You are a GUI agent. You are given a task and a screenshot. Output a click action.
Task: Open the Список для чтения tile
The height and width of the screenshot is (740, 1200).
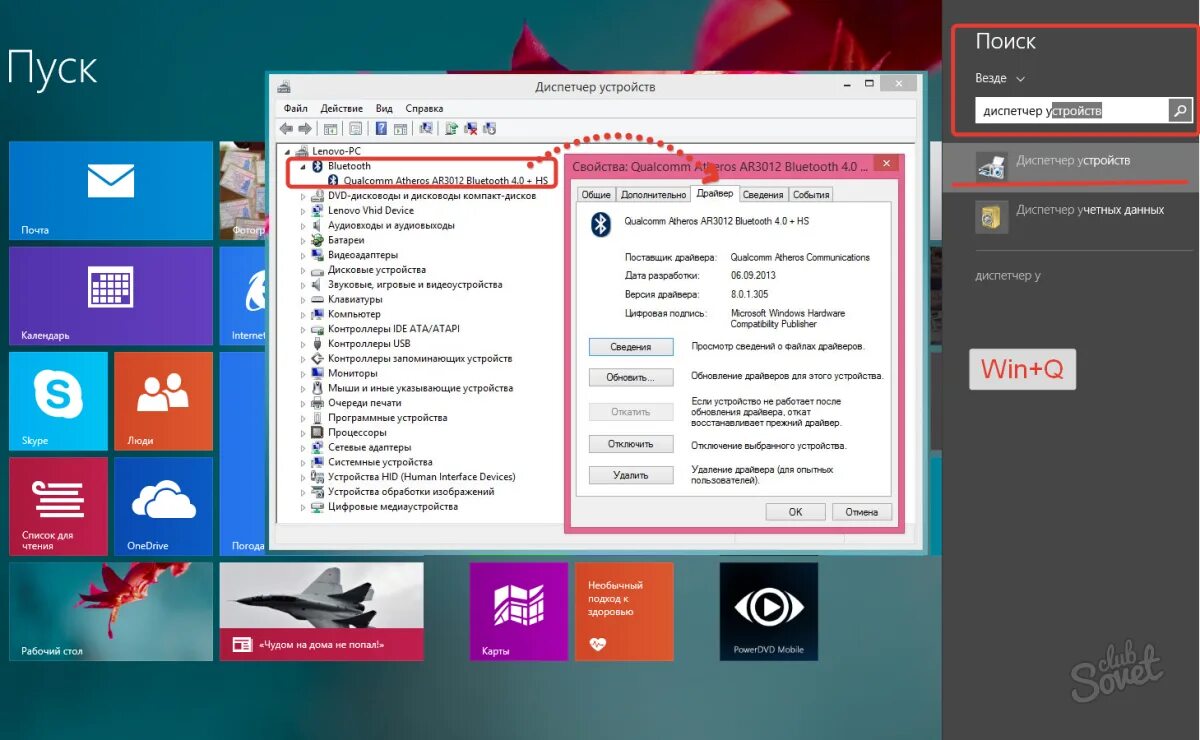point(58,506)
